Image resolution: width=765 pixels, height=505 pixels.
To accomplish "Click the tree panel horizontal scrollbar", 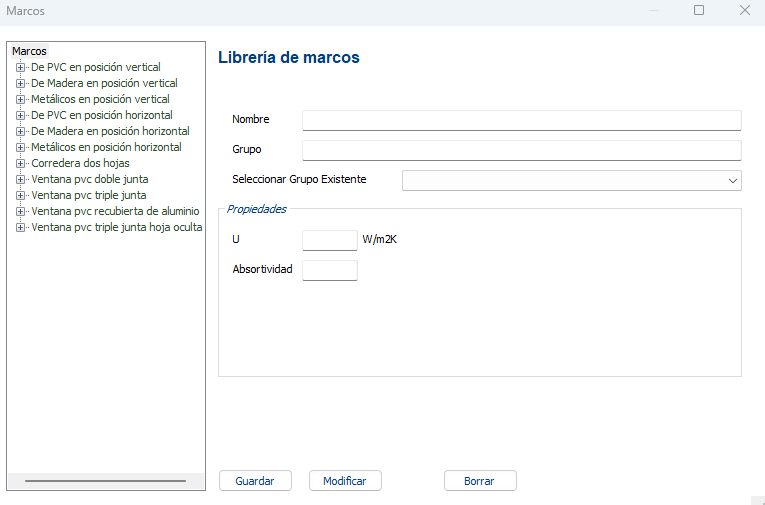I will (x=105, y=481).
